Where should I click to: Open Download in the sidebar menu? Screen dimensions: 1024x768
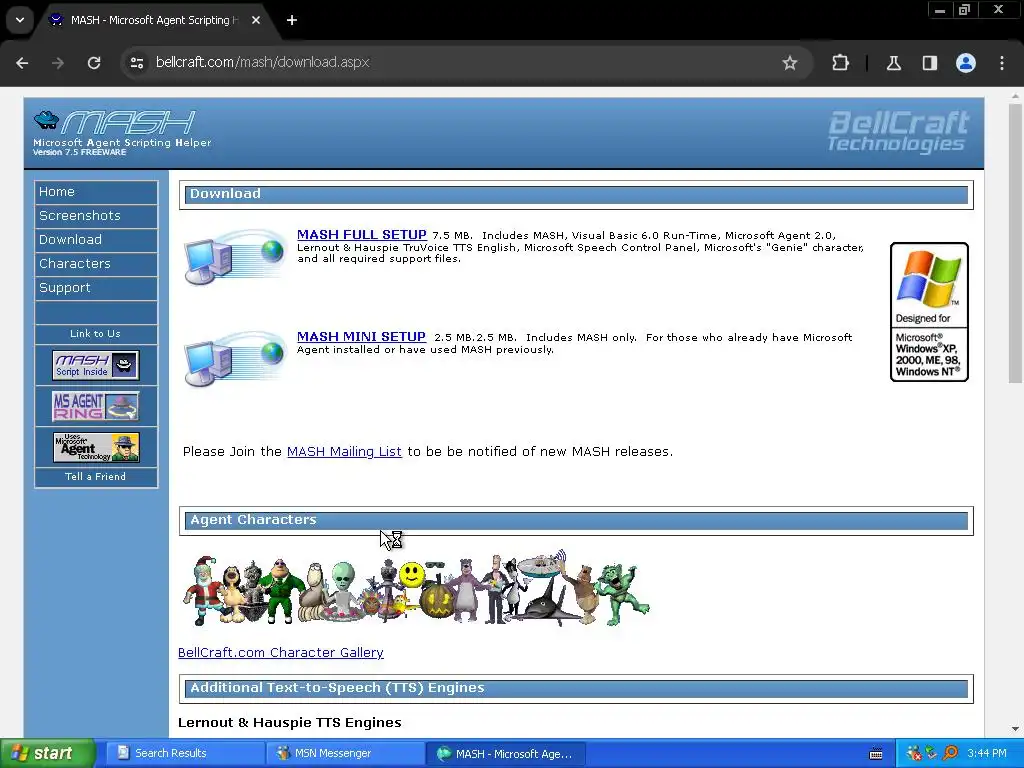[x=96, y=240]
